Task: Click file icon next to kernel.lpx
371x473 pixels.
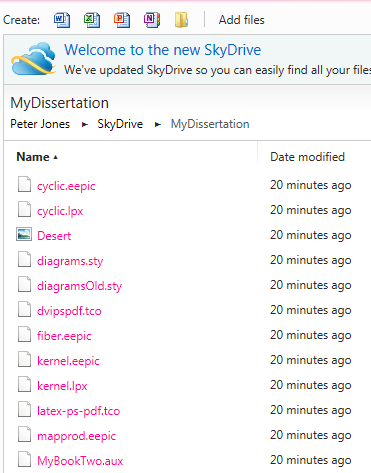Action: pos(24,384)
